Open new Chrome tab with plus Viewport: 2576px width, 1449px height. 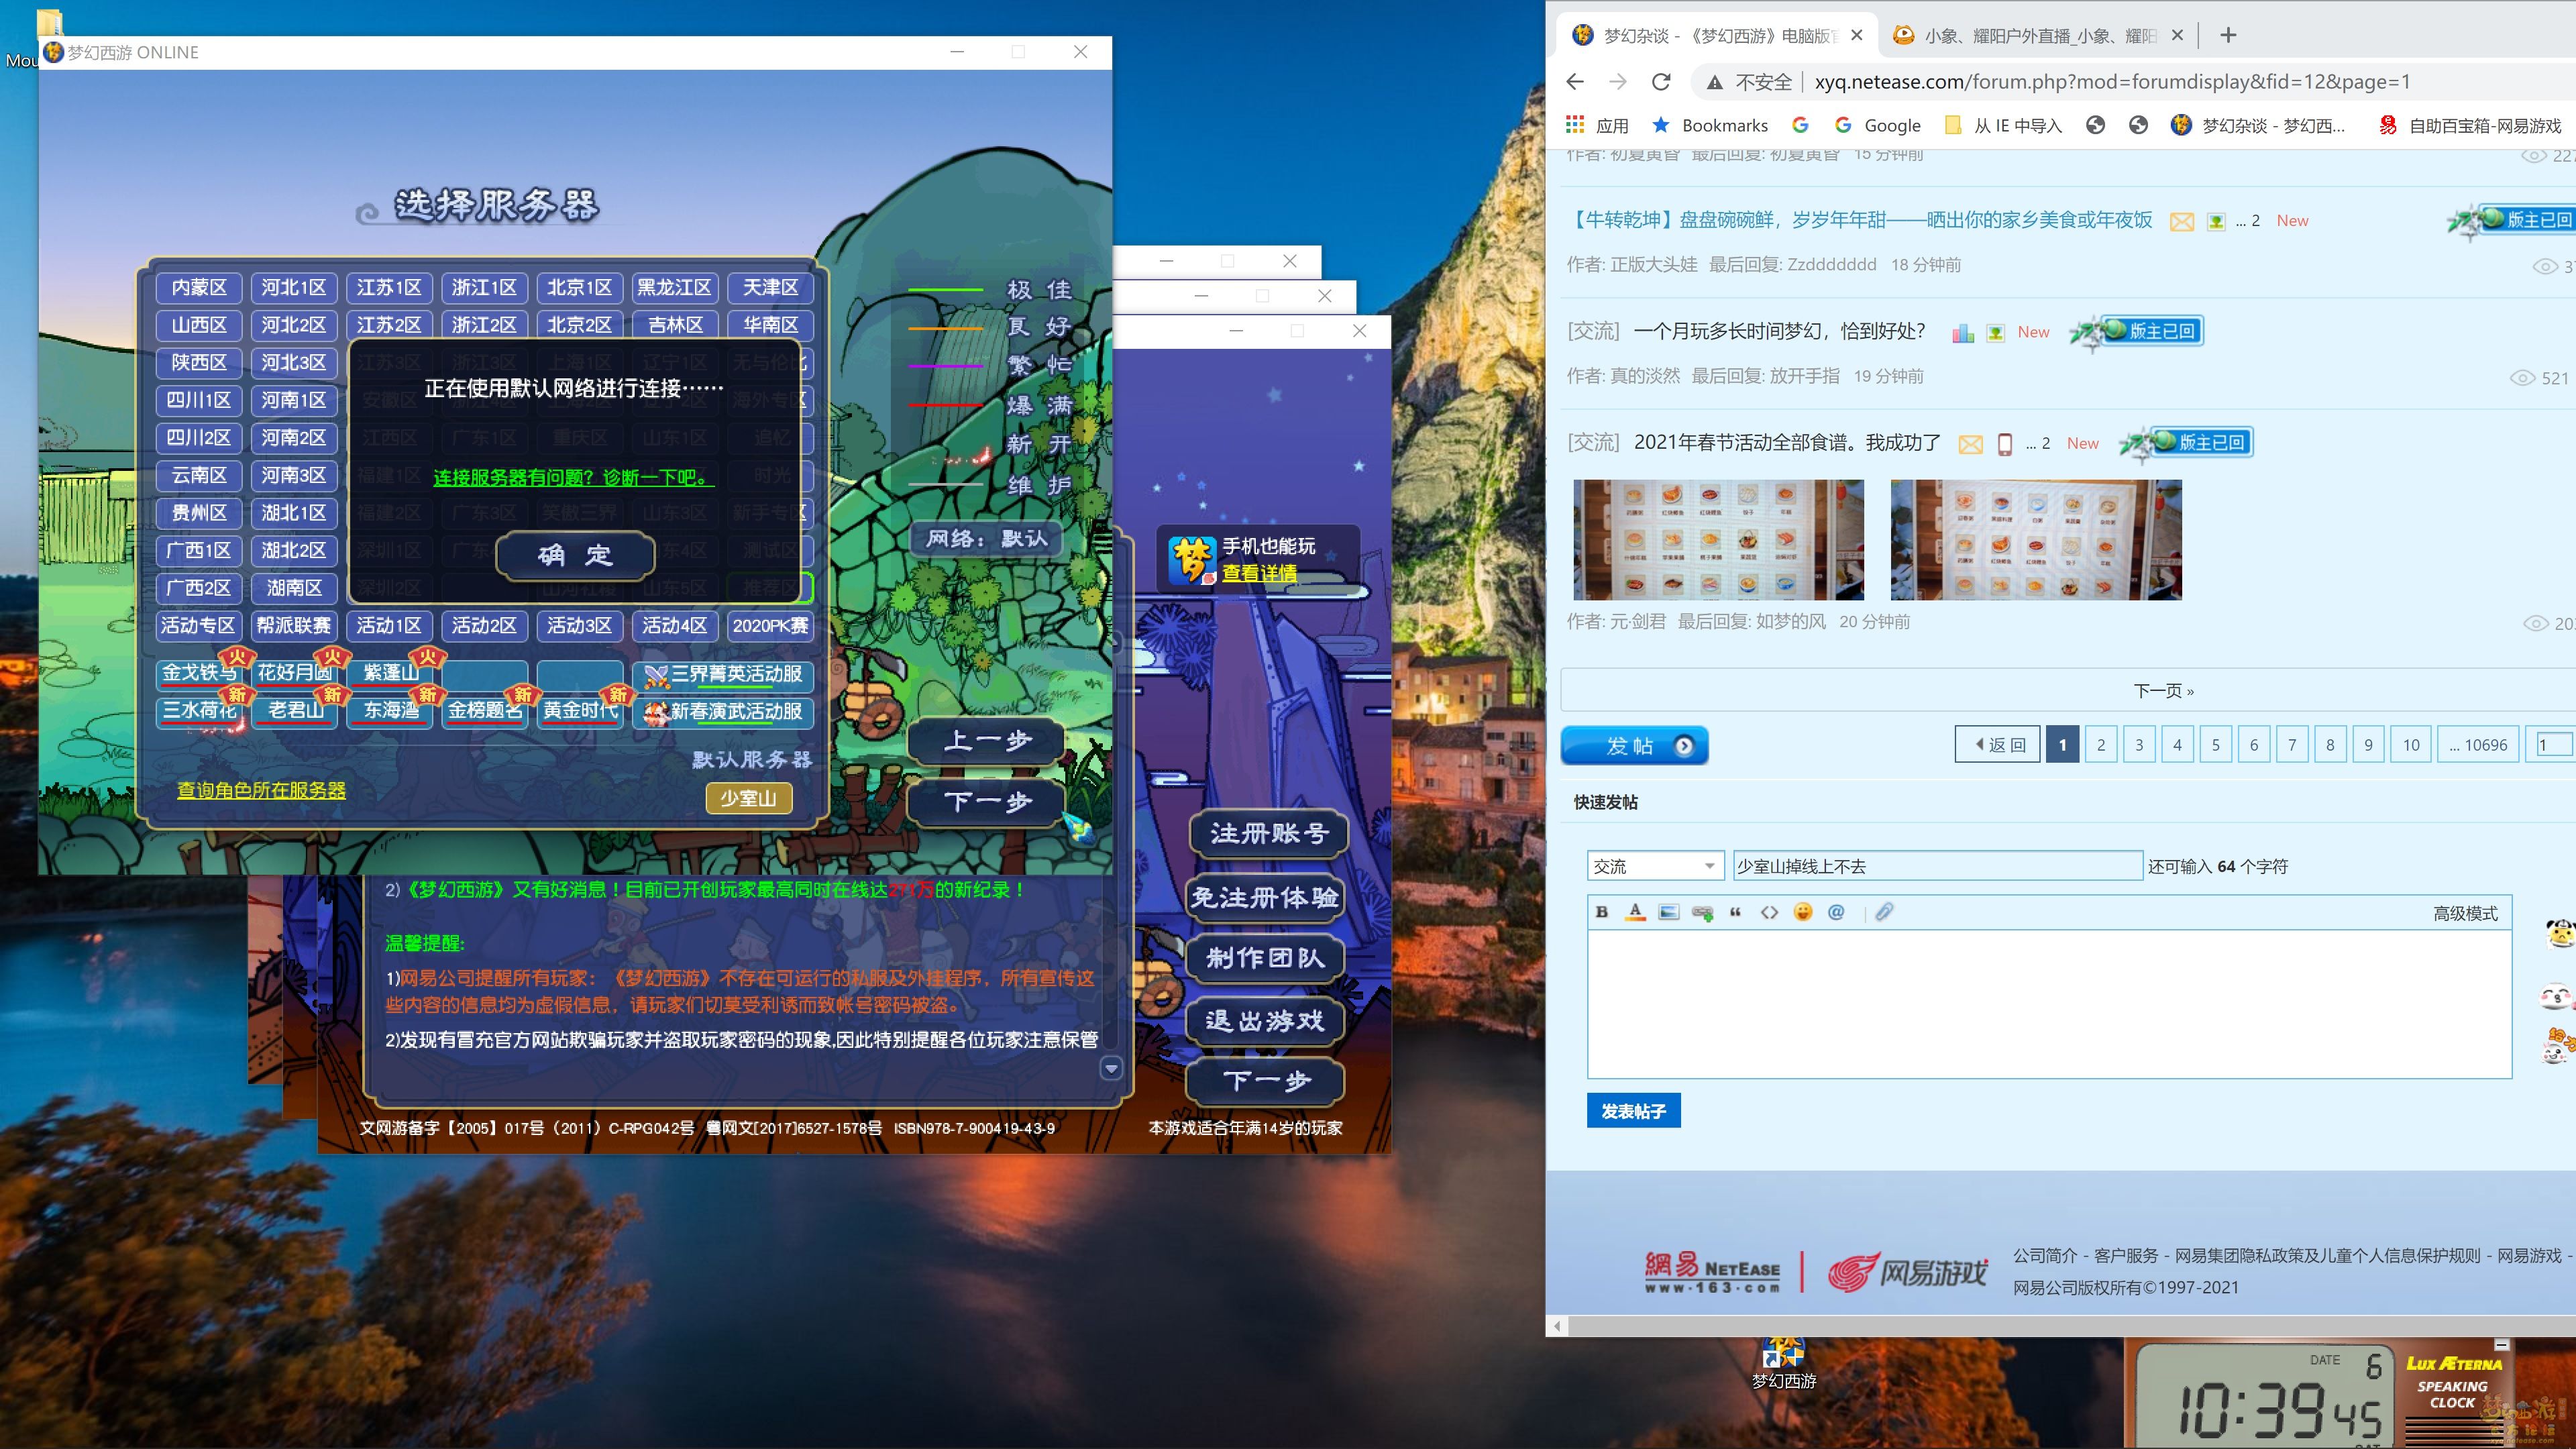point(2228,35)
